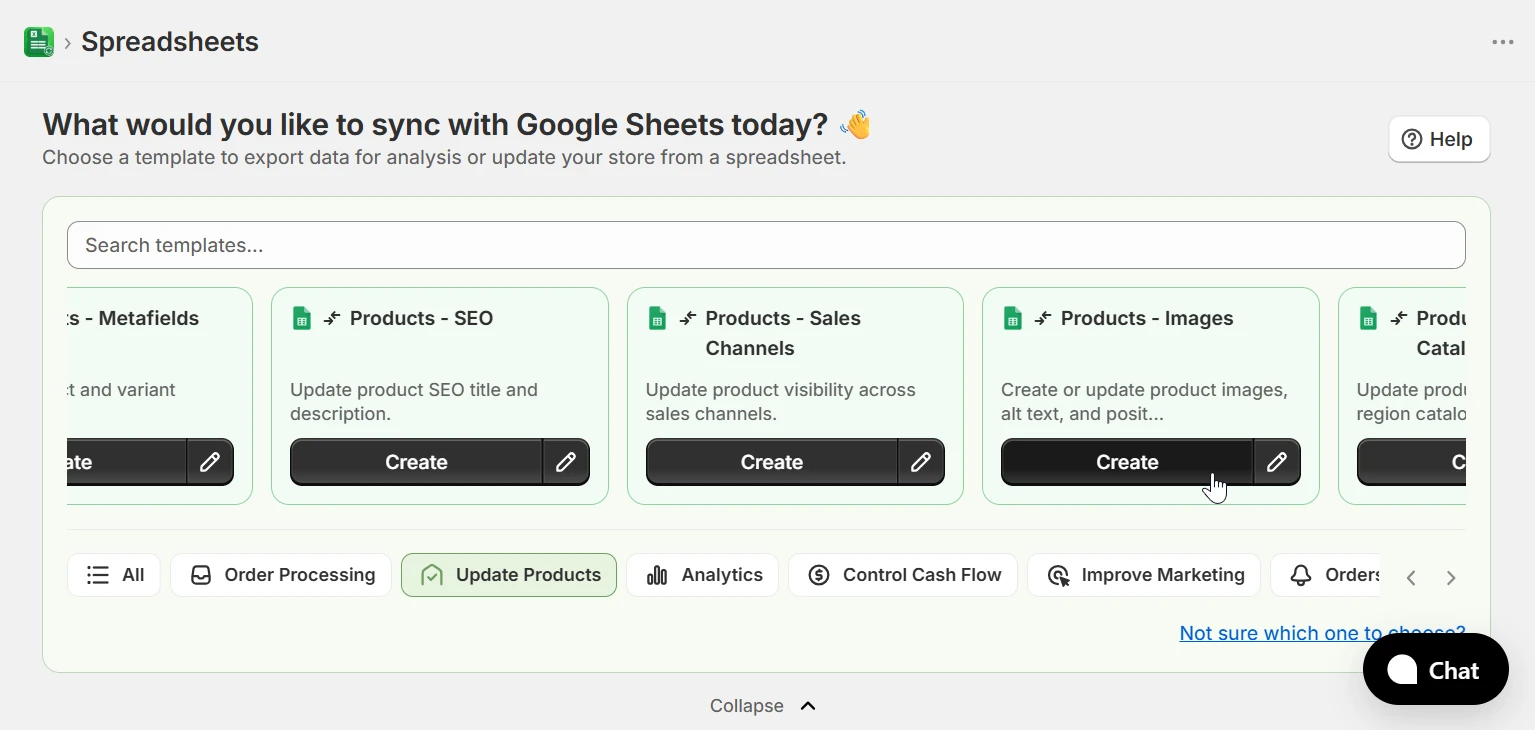Click the 'Products - Images' card title

[1147, 318]
